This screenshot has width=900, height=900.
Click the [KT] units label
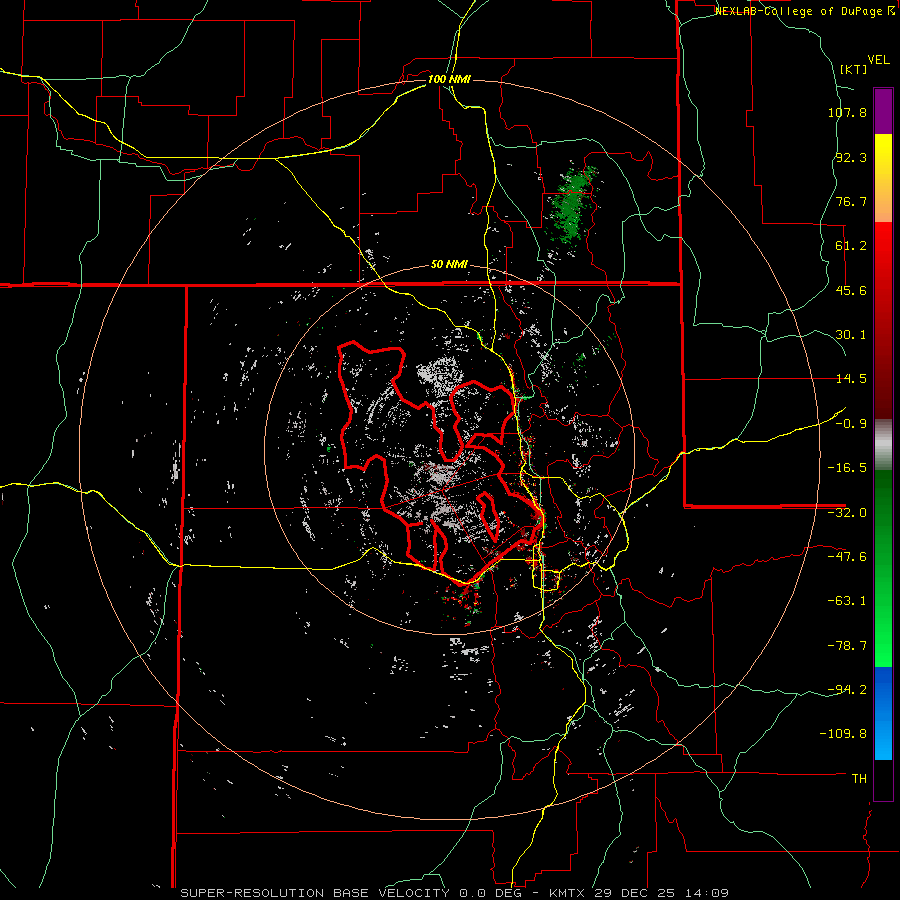(x=853, y=69)
